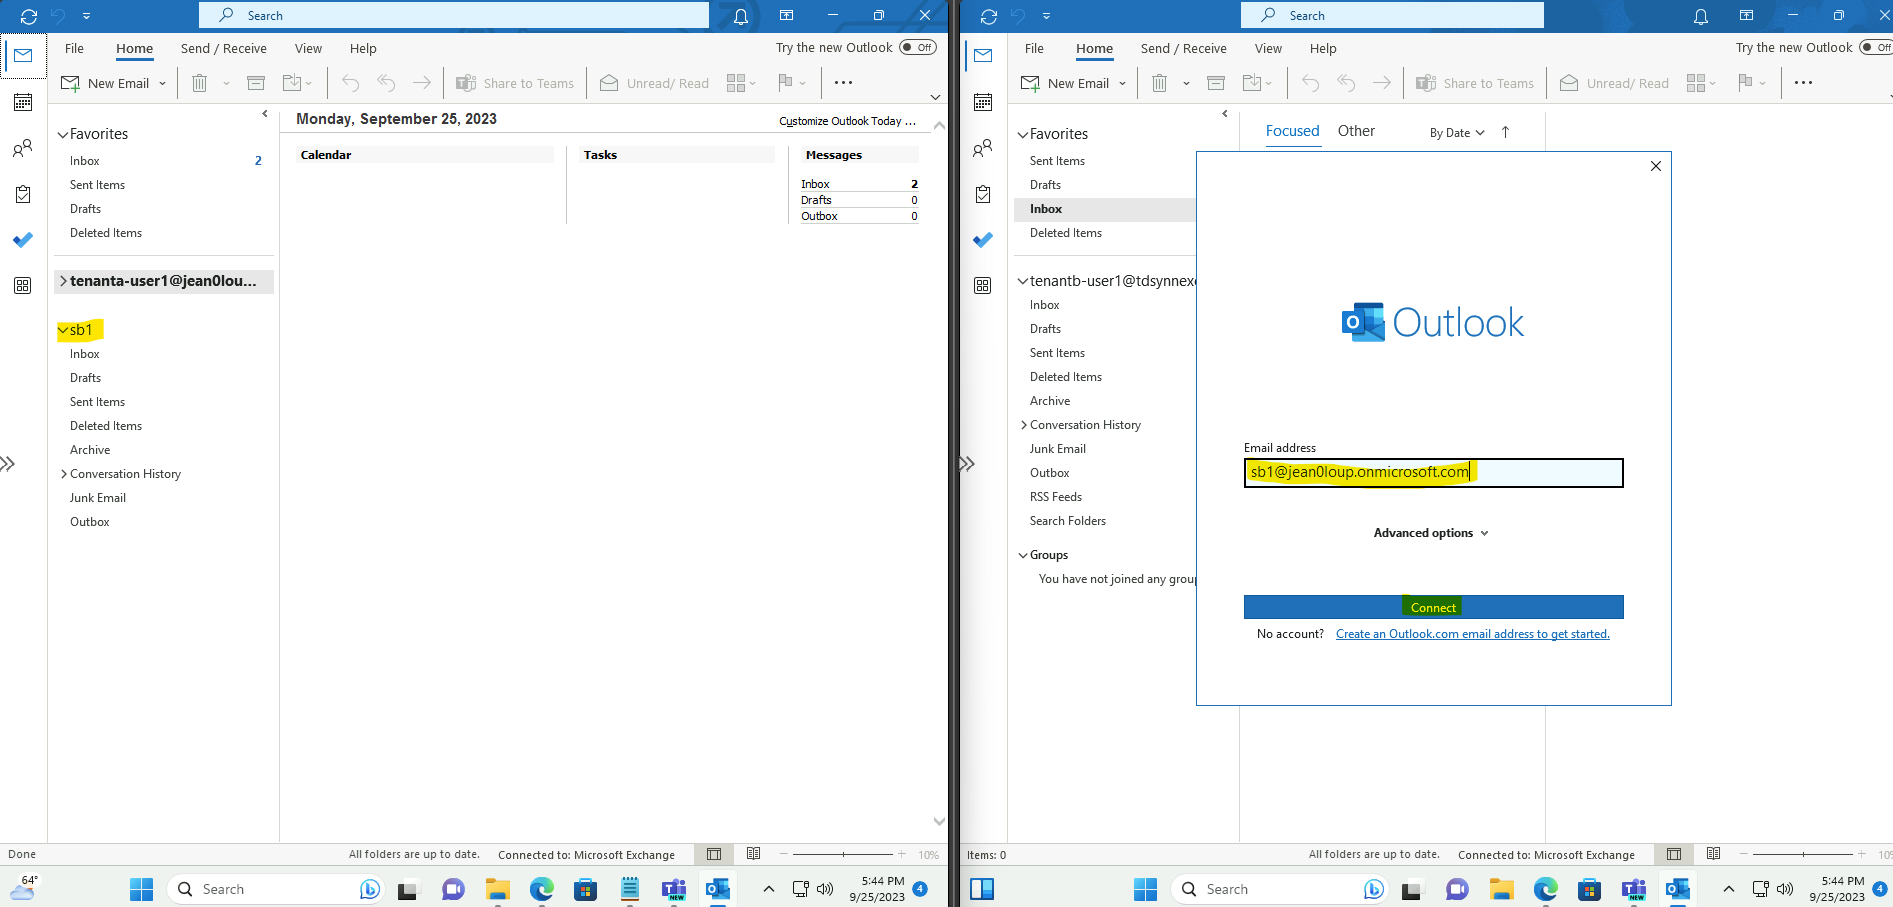Switch to Other tab in right Outlook

click(1356, 131)
